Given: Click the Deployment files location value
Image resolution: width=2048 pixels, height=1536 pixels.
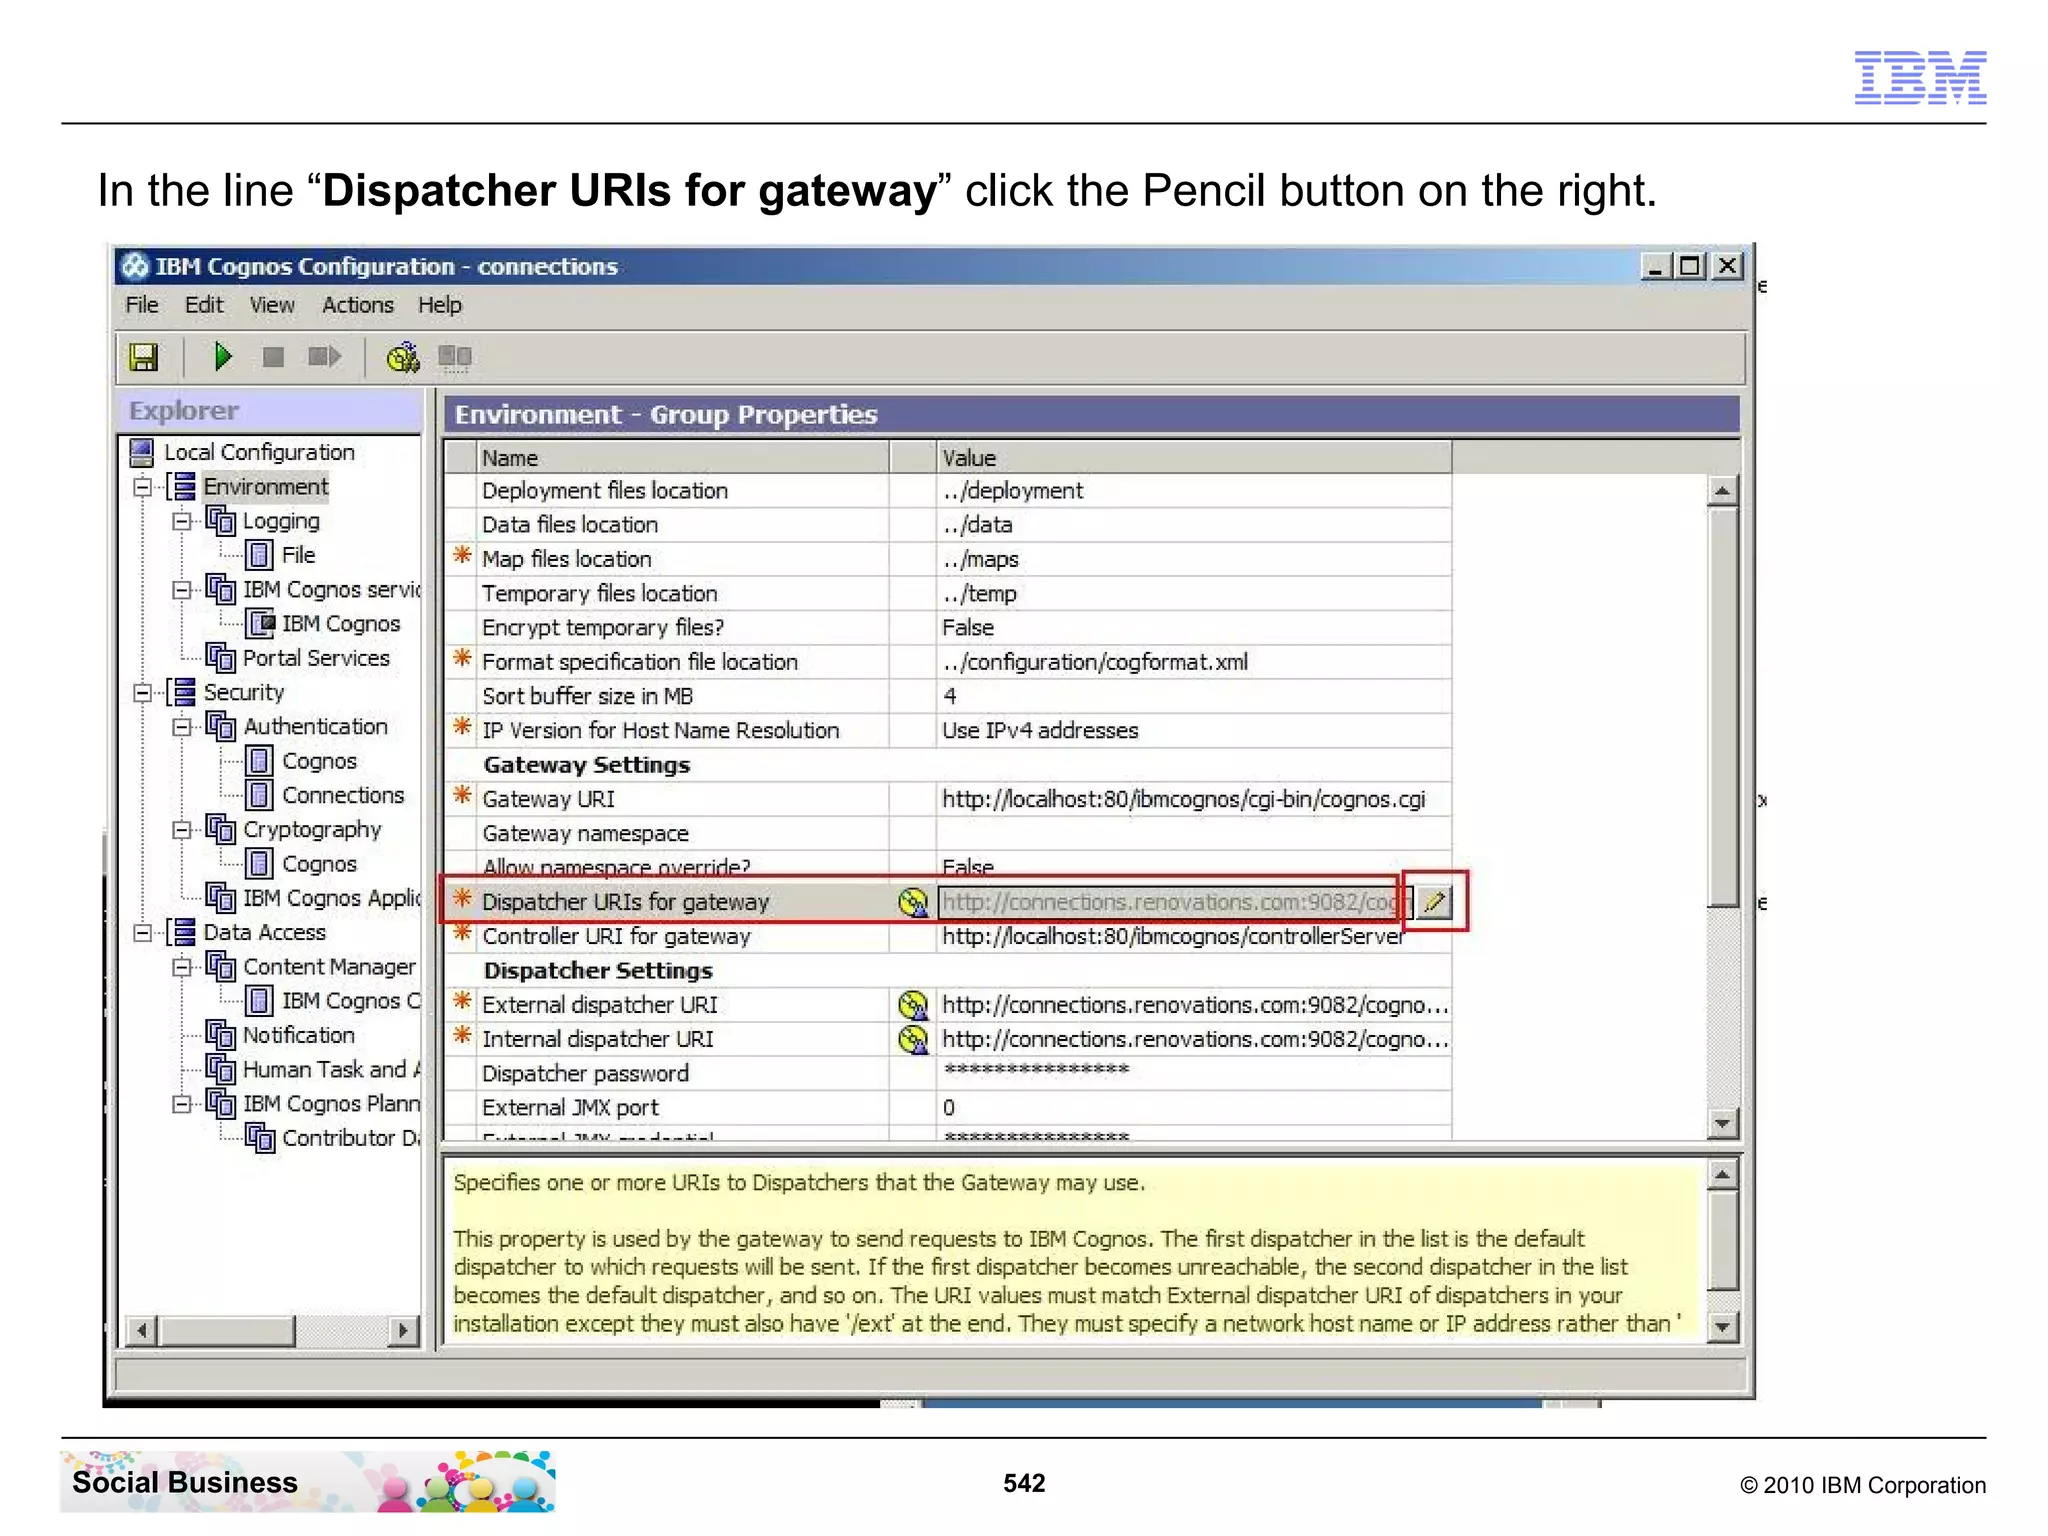Looking at the screenshot, I should 1193,491.
